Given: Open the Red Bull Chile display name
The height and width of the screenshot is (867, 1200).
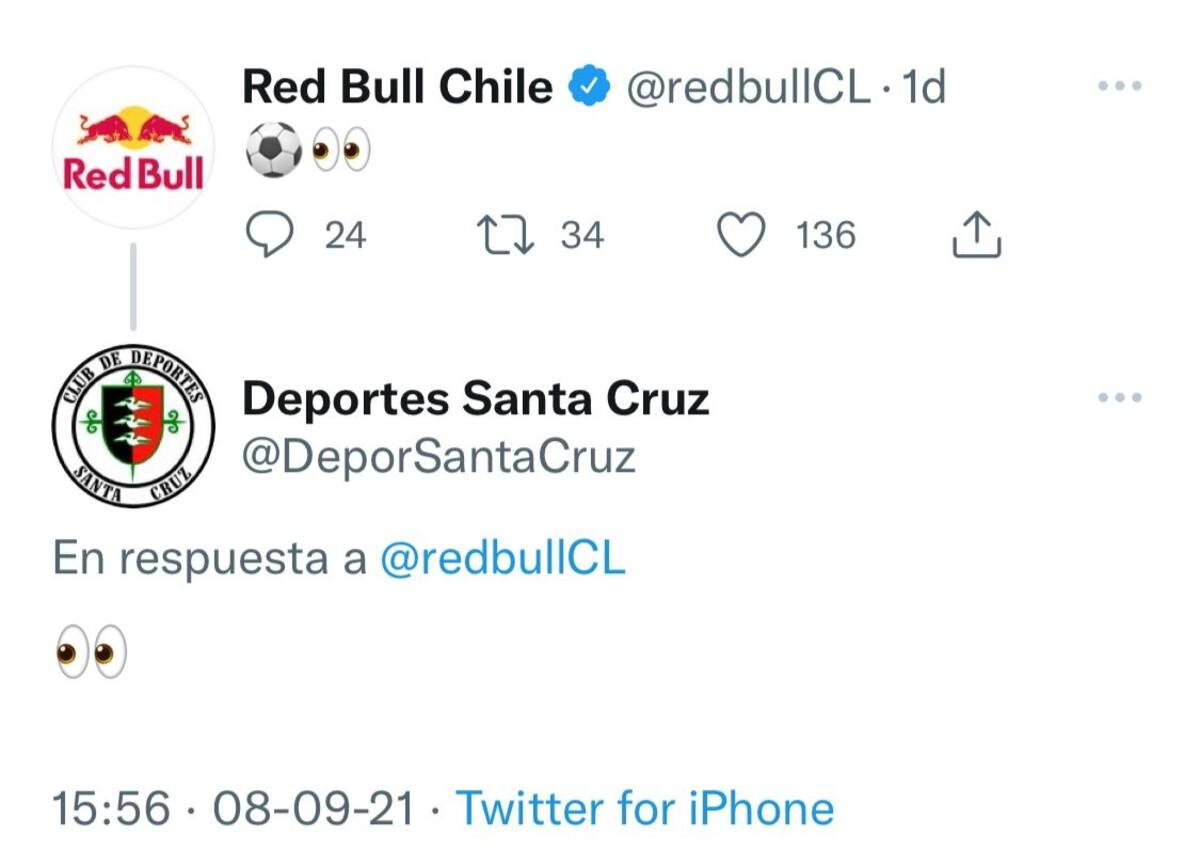Looking at the screenshot, I should [397, 88].
